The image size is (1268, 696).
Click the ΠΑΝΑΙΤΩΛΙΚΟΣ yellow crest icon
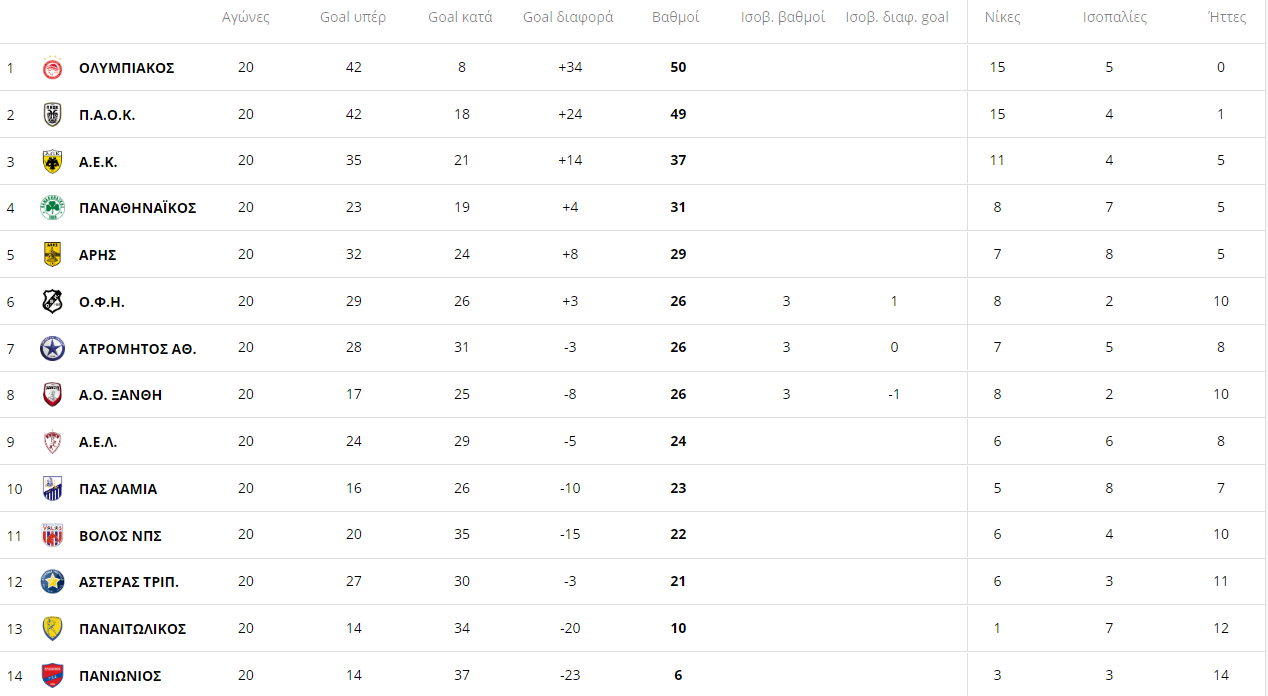(52, 629)
